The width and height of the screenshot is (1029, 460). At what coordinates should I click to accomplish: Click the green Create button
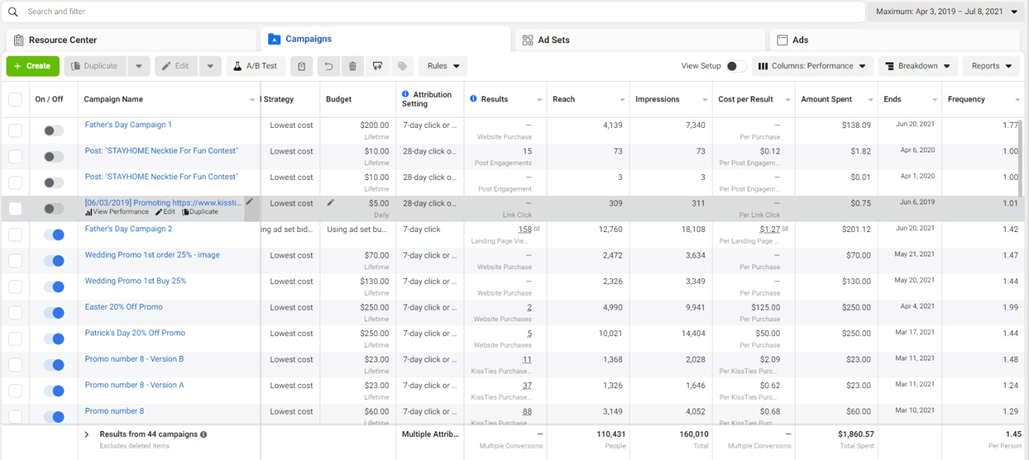click(32, 66)
